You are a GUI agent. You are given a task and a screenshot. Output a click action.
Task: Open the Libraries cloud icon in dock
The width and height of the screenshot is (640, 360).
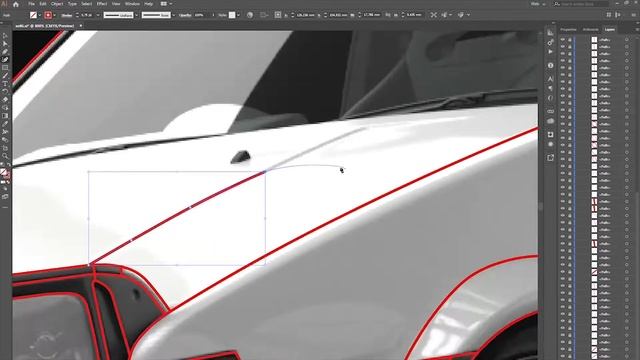(x=550, y=121)
